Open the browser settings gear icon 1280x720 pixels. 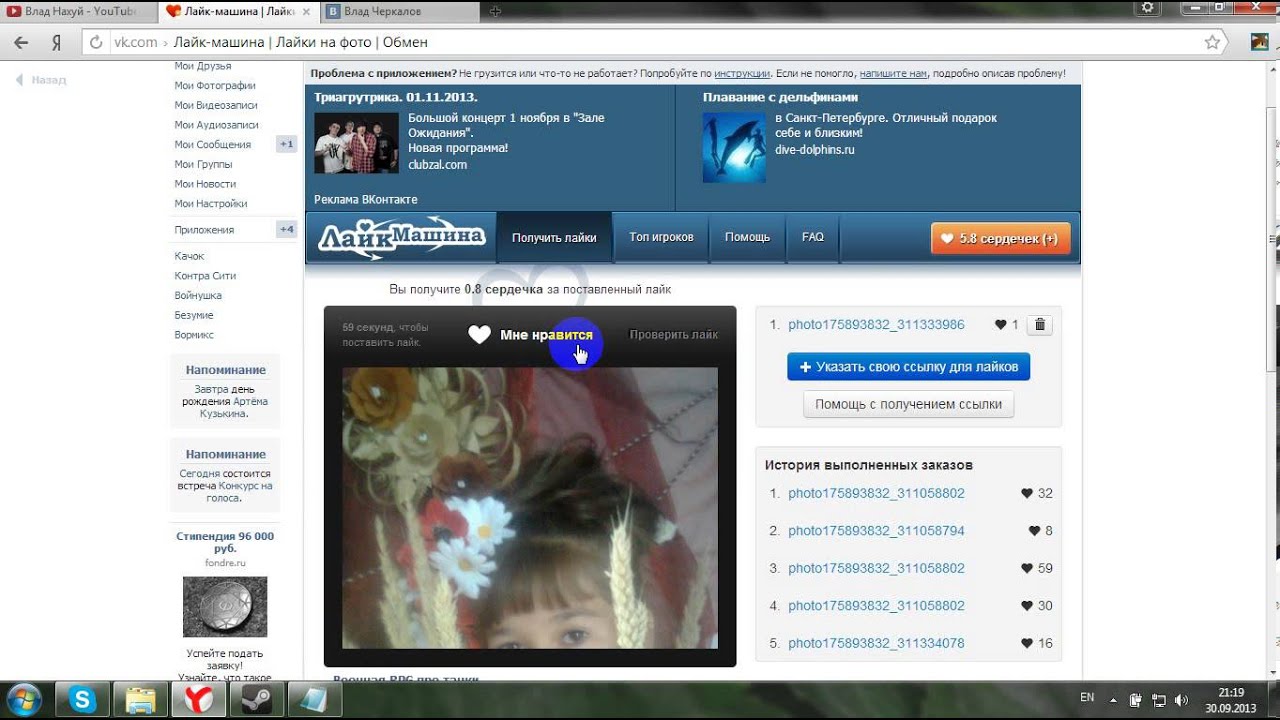(x=1147, y=8)
